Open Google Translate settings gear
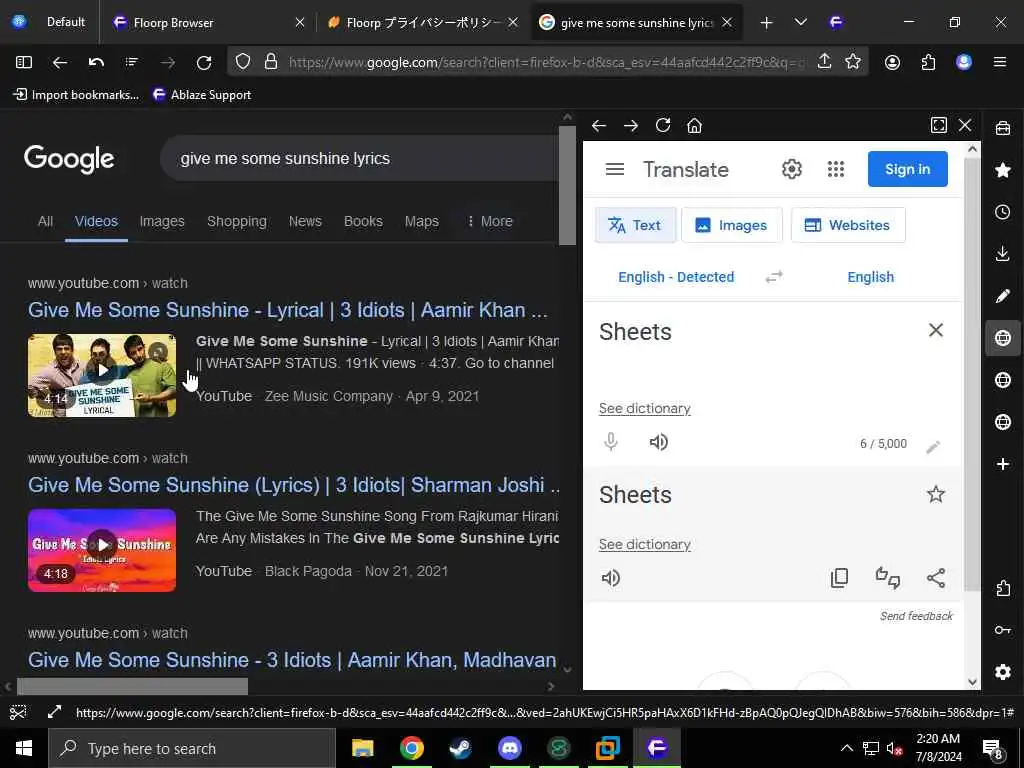 click(792, 170)
